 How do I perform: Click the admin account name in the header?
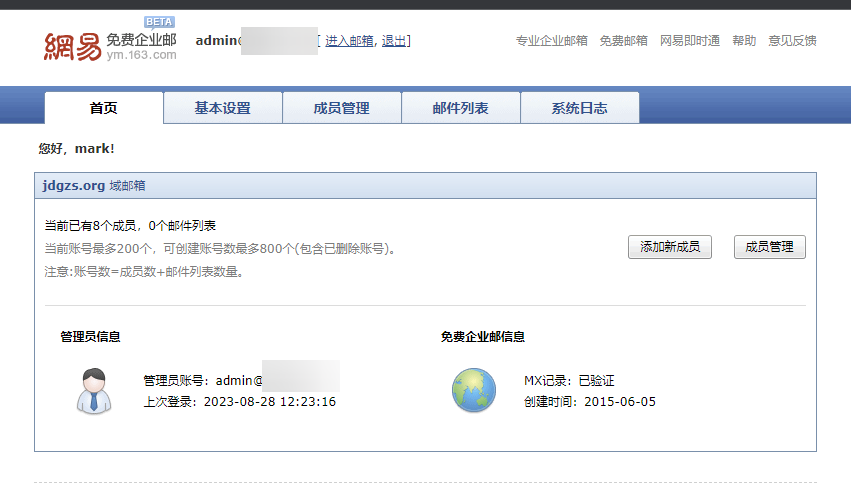[218, 41]
